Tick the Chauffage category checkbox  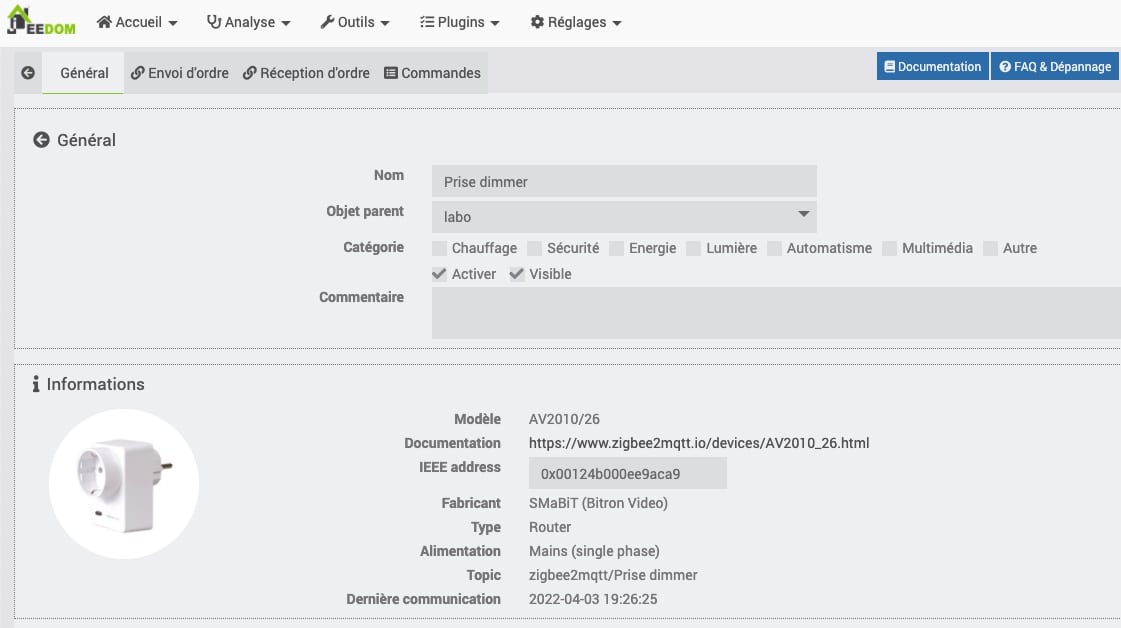pos(439,248)
